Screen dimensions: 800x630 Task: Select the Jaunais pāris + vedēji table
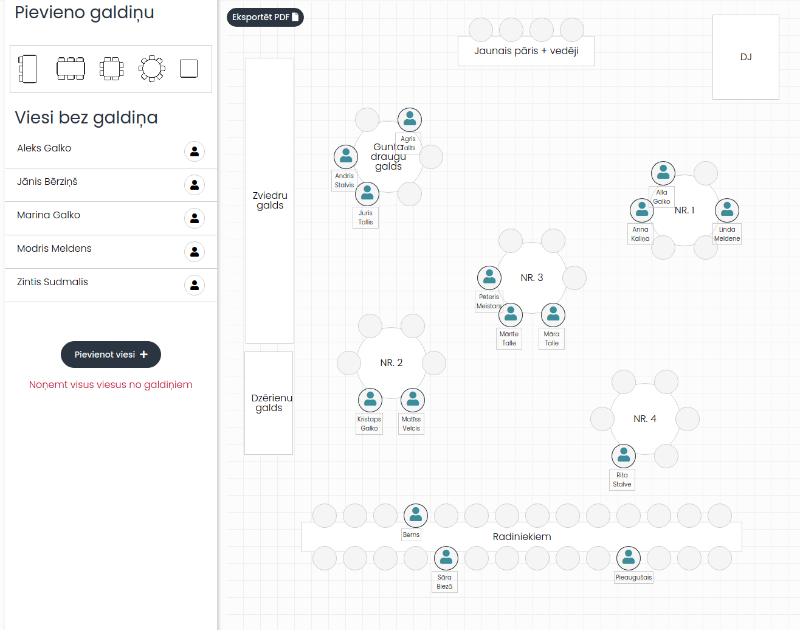point(526,51)
